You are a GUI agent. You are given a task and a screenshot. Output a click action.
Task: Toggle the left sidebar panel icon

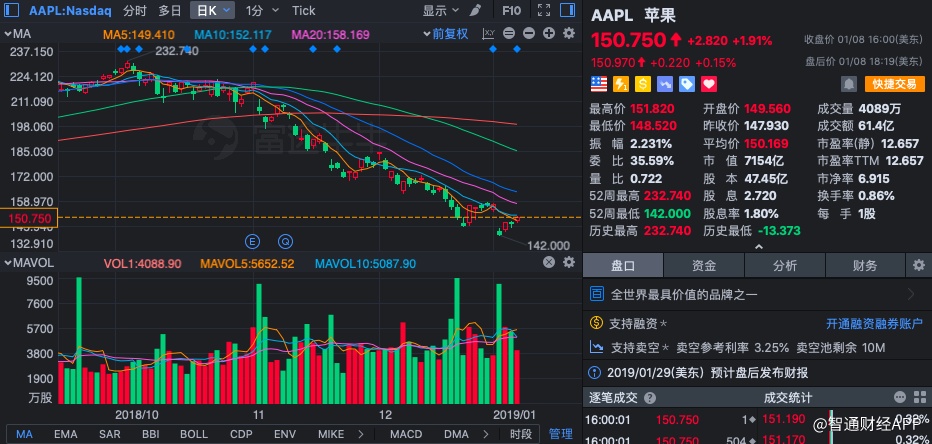[x=12, y=10]
